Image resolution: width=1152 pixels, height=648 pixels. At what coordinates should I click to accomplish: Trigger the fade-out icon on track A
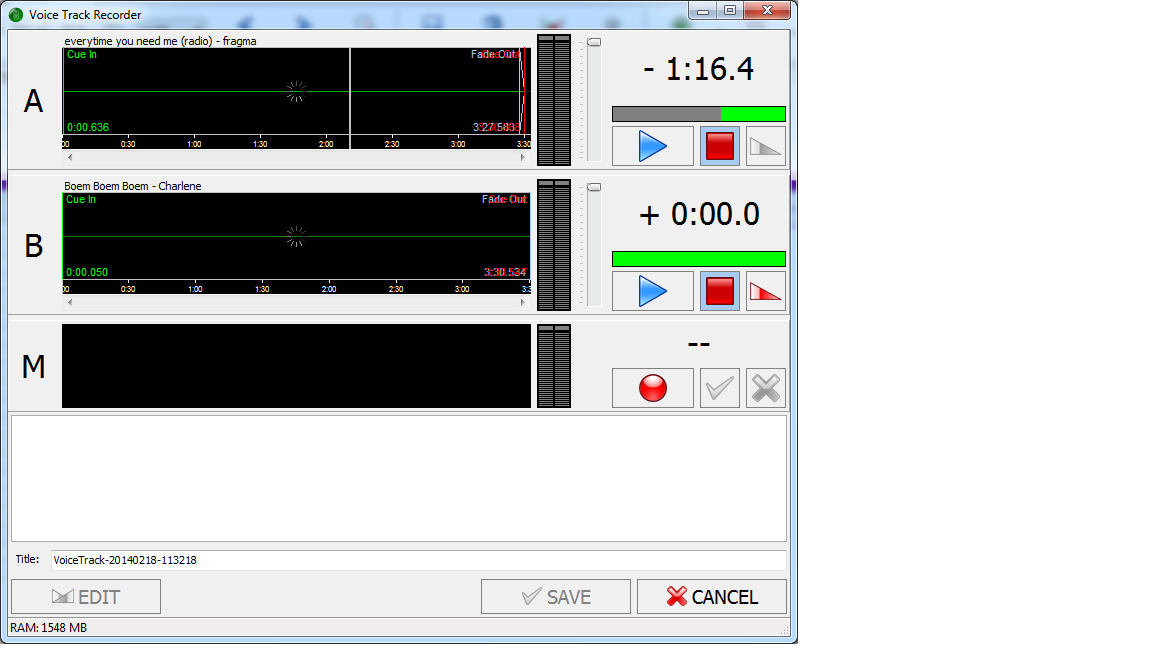point(765,145)
